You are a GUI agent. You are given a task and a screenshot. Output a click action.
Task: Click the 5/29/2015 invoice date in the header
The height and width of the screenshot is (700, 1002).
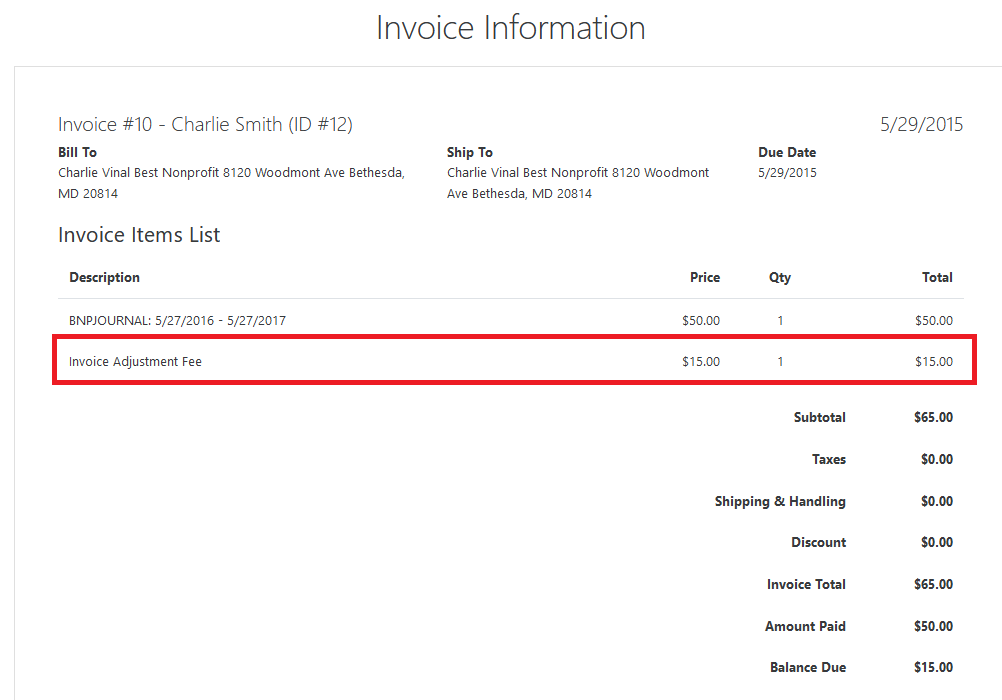921,124
